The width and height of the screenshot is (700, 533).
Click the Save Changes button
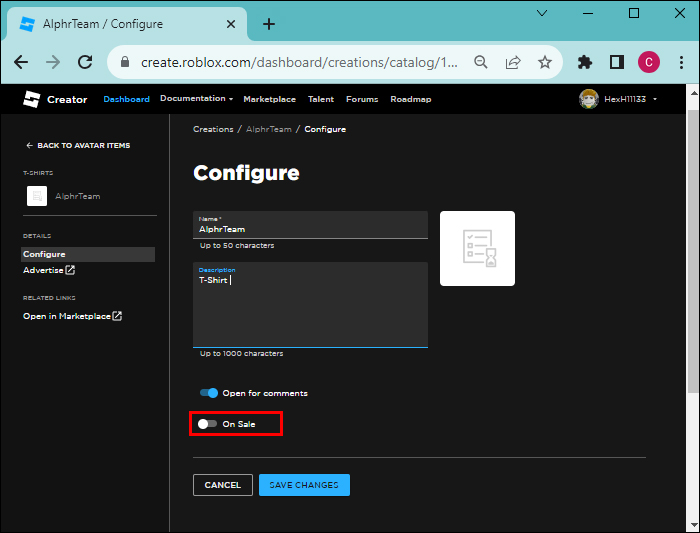click(304, 485)
